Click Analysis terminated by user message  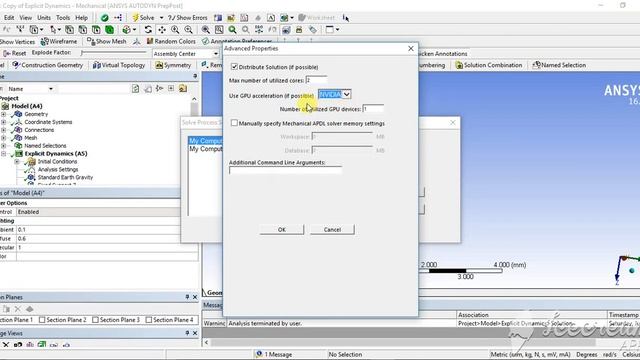[265, 323]
